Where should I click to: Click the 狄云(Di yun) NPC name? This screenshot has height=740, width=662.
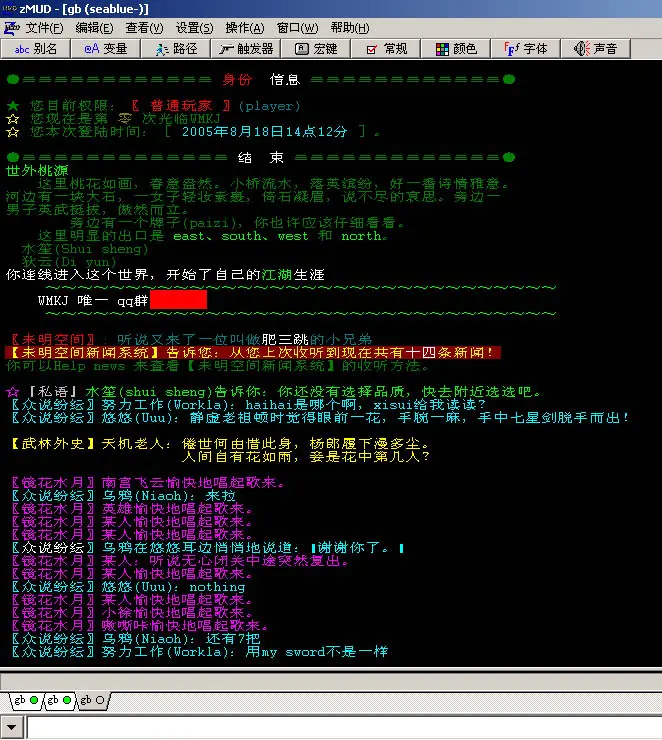69,261
